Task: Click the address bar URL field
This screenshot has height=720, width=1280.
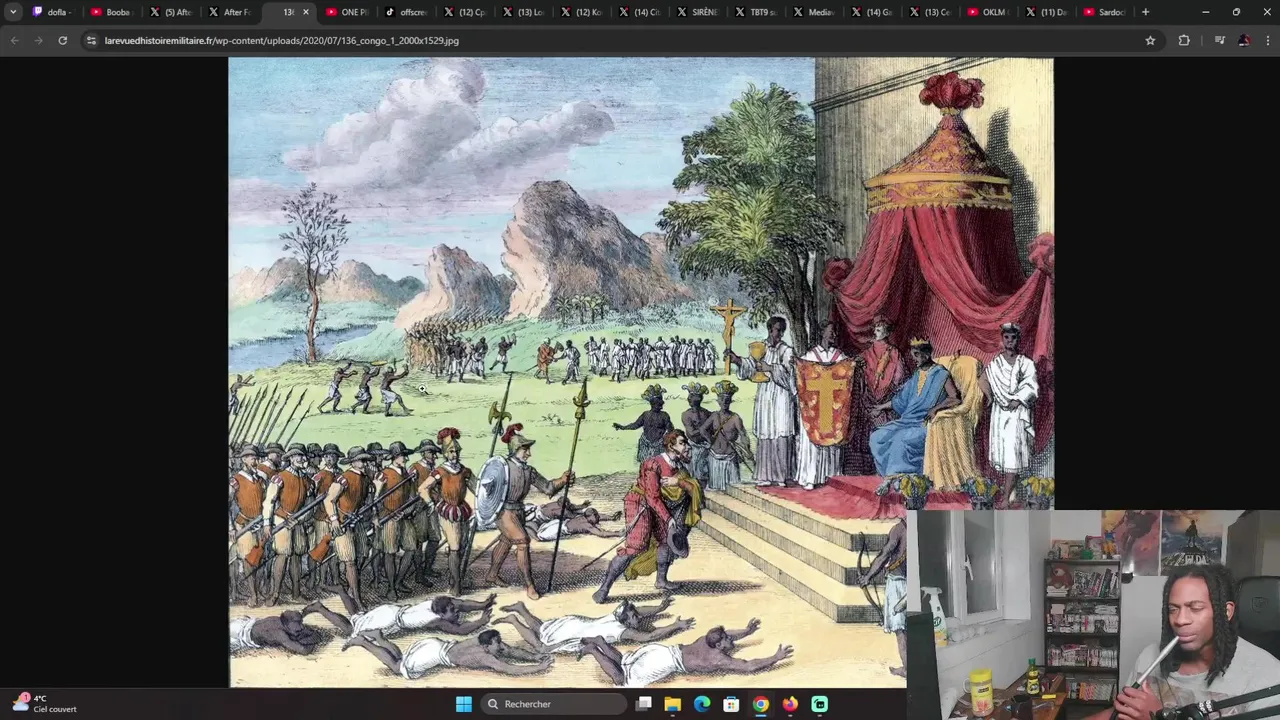Action: coord(620,40)
